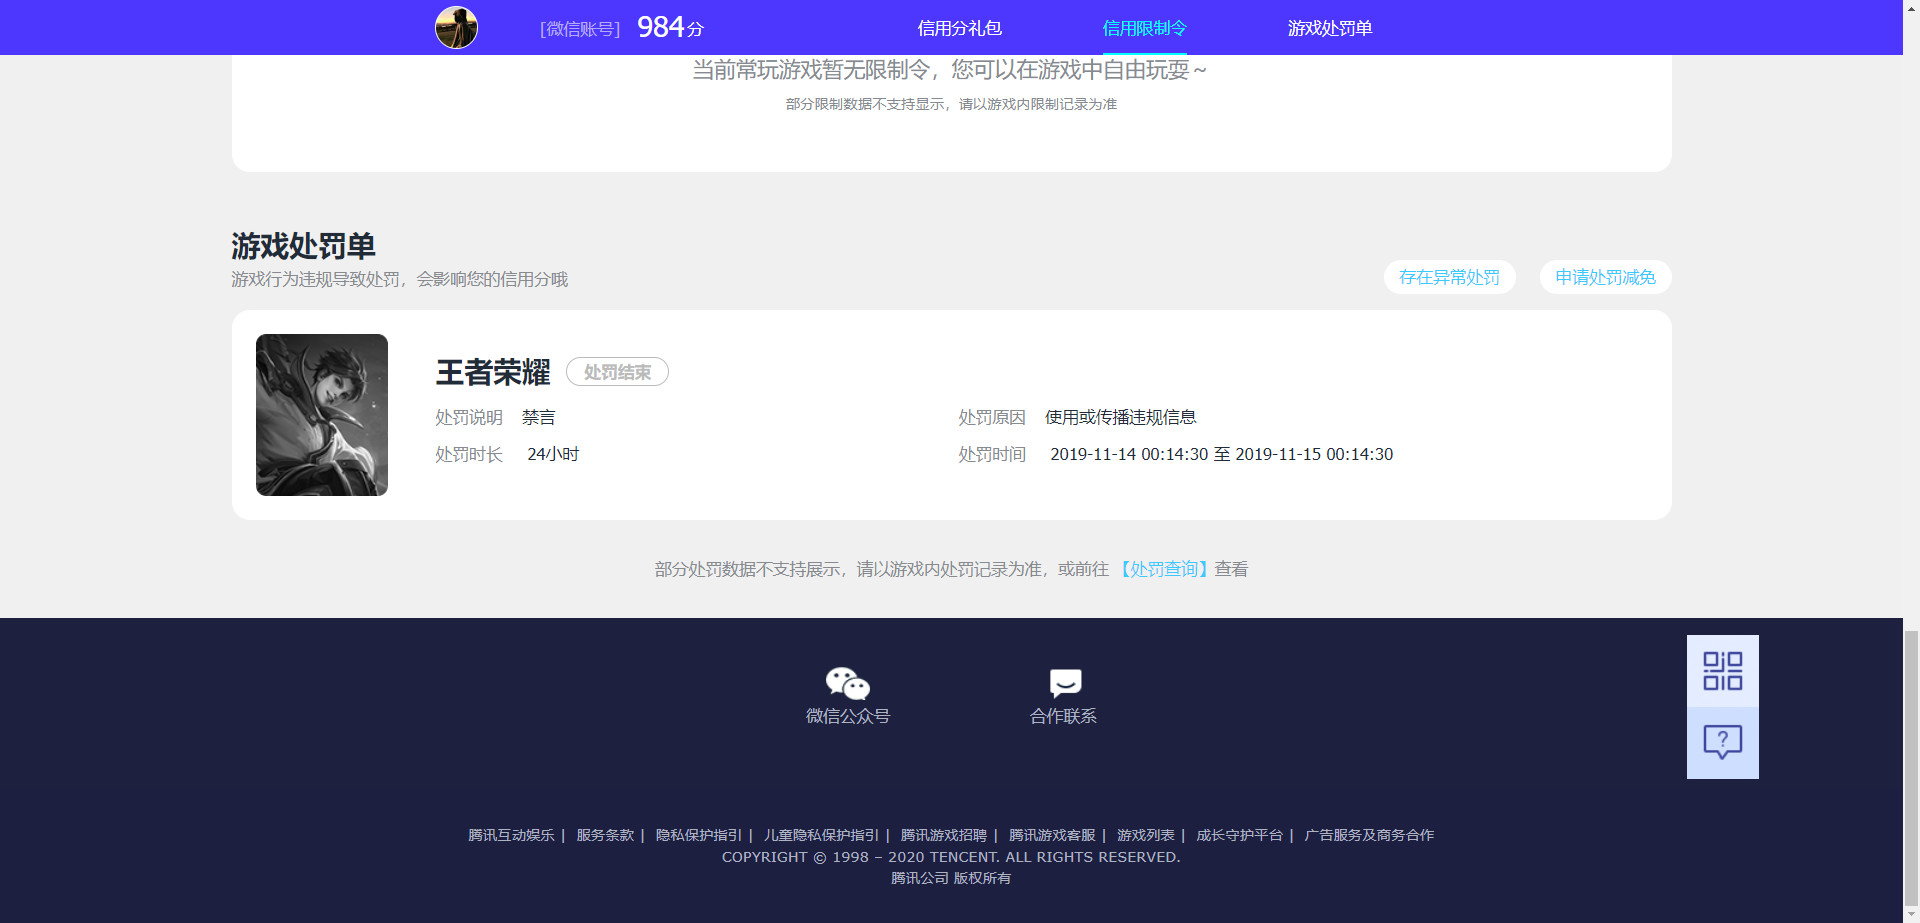Click the 24小时 penalty duration value
The width and height of the screenshot is (1920, 923).
(x=553, y=454)
